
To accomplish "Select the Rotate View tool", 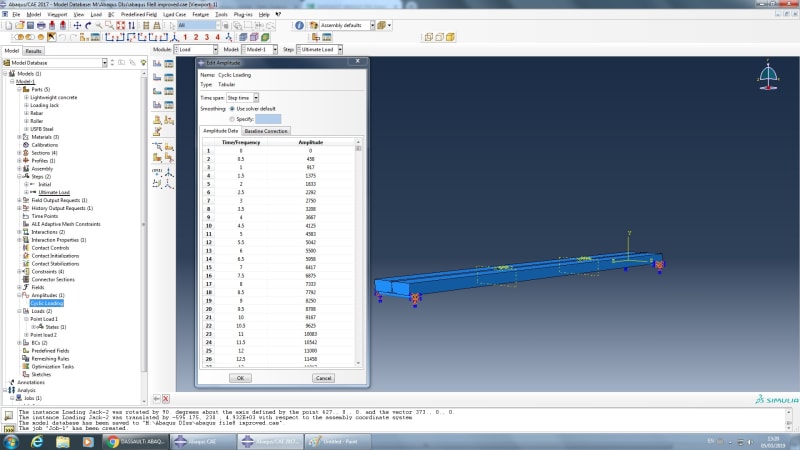I will [x=88, y=25].
